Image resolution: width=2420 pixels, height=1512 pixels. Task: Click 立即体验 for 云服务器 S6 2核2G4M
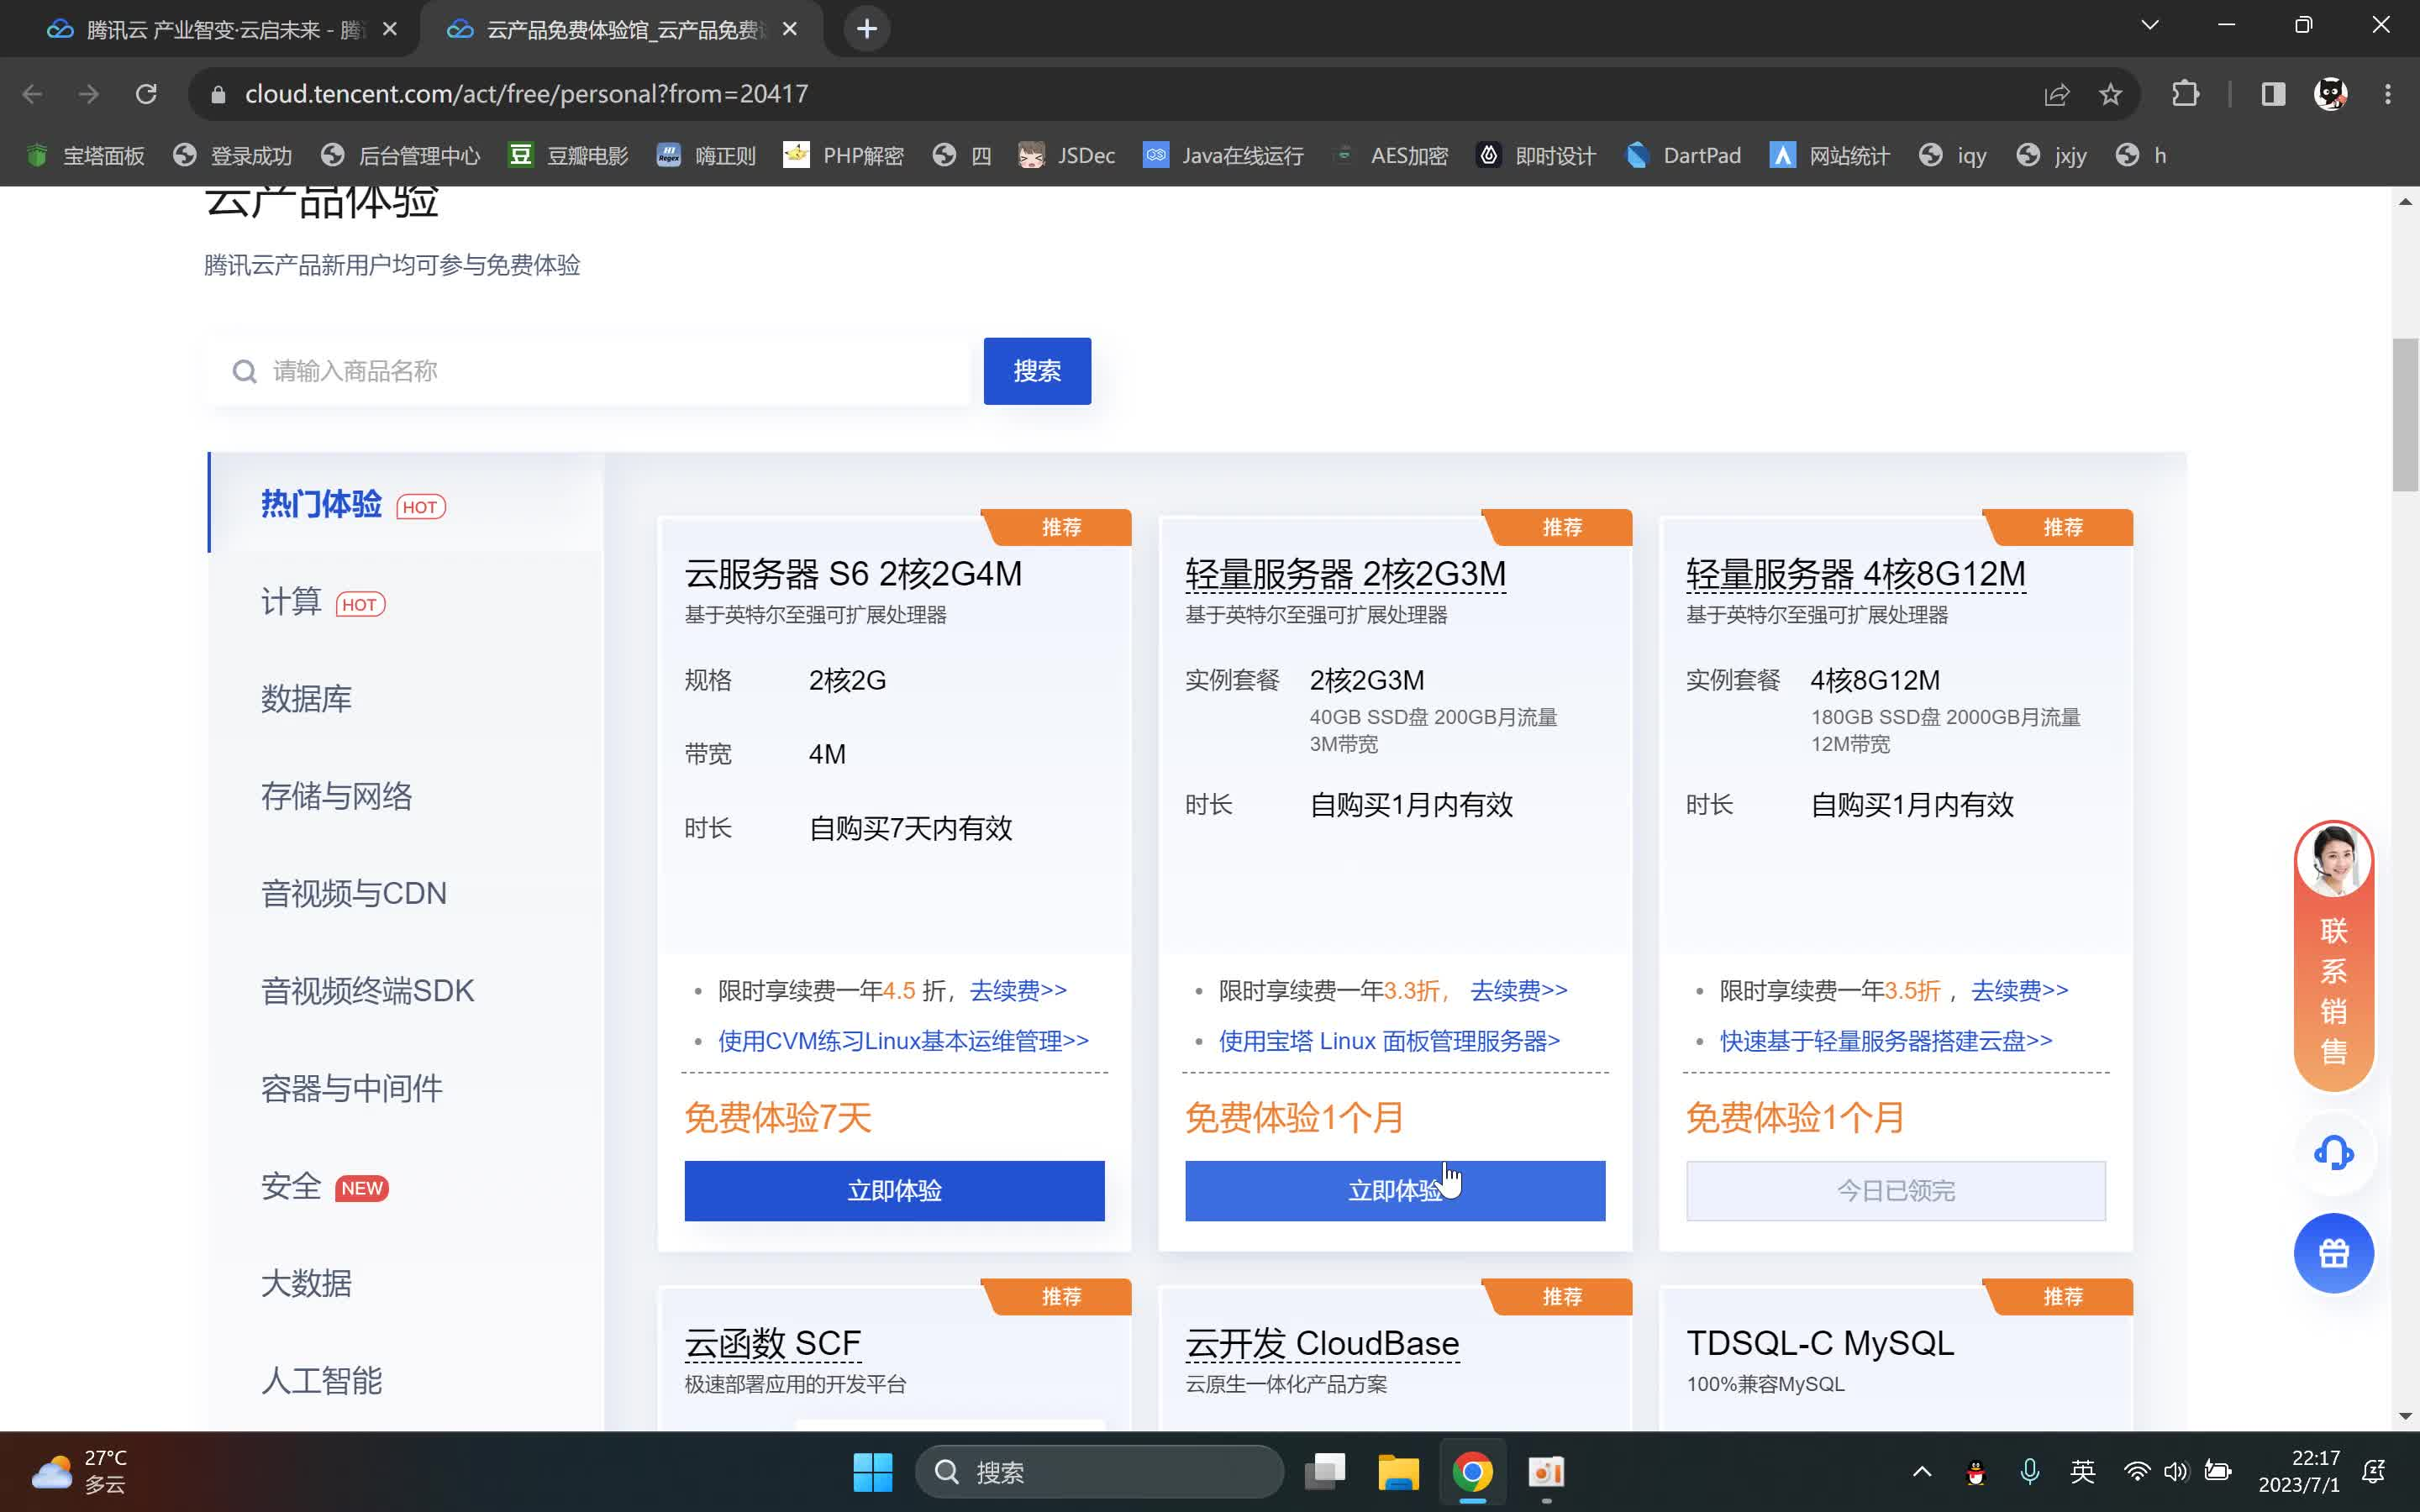click(x=893, y=1190)
